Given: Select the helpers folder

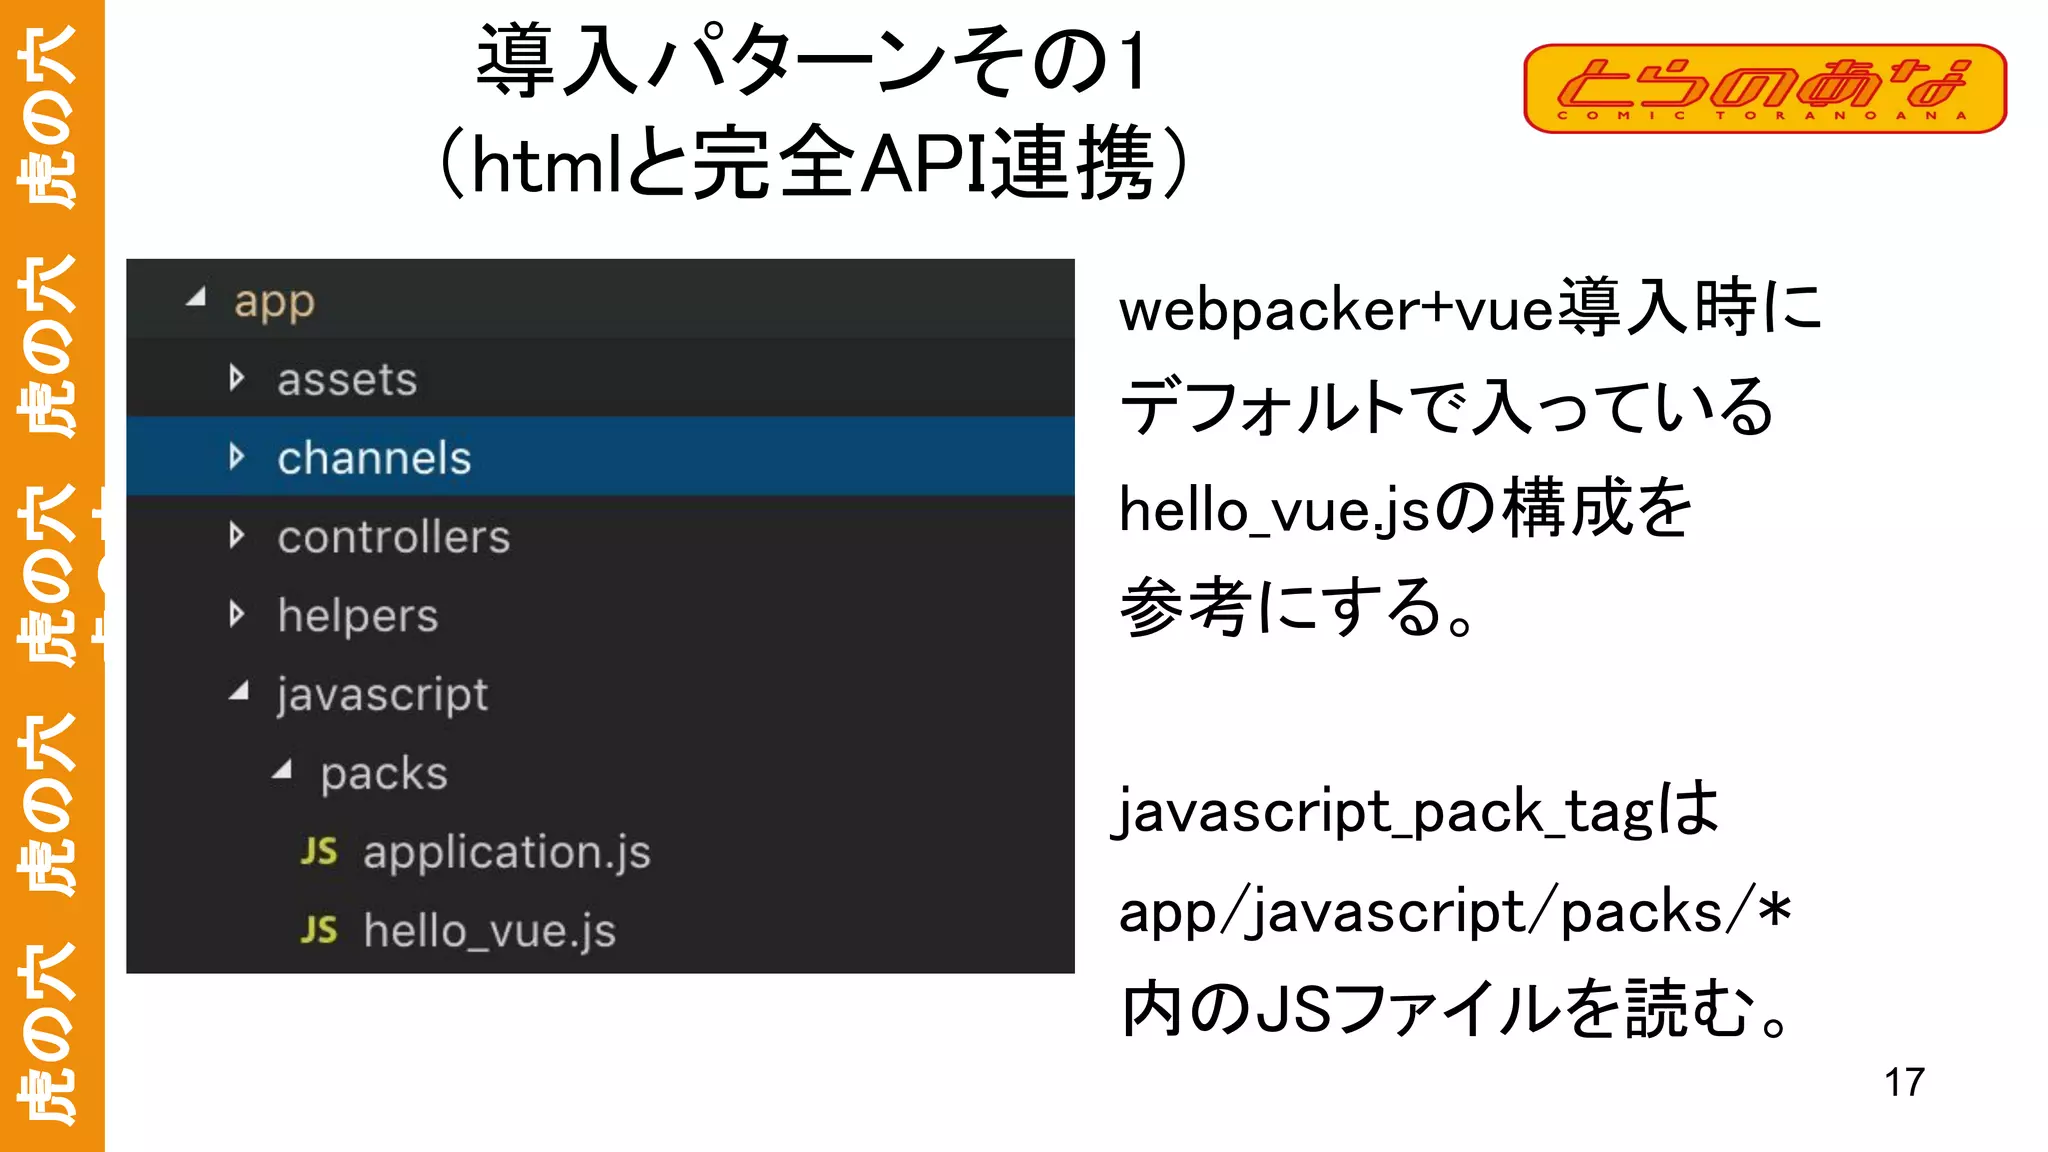Looking at the screenshot, I should point(358,616).
